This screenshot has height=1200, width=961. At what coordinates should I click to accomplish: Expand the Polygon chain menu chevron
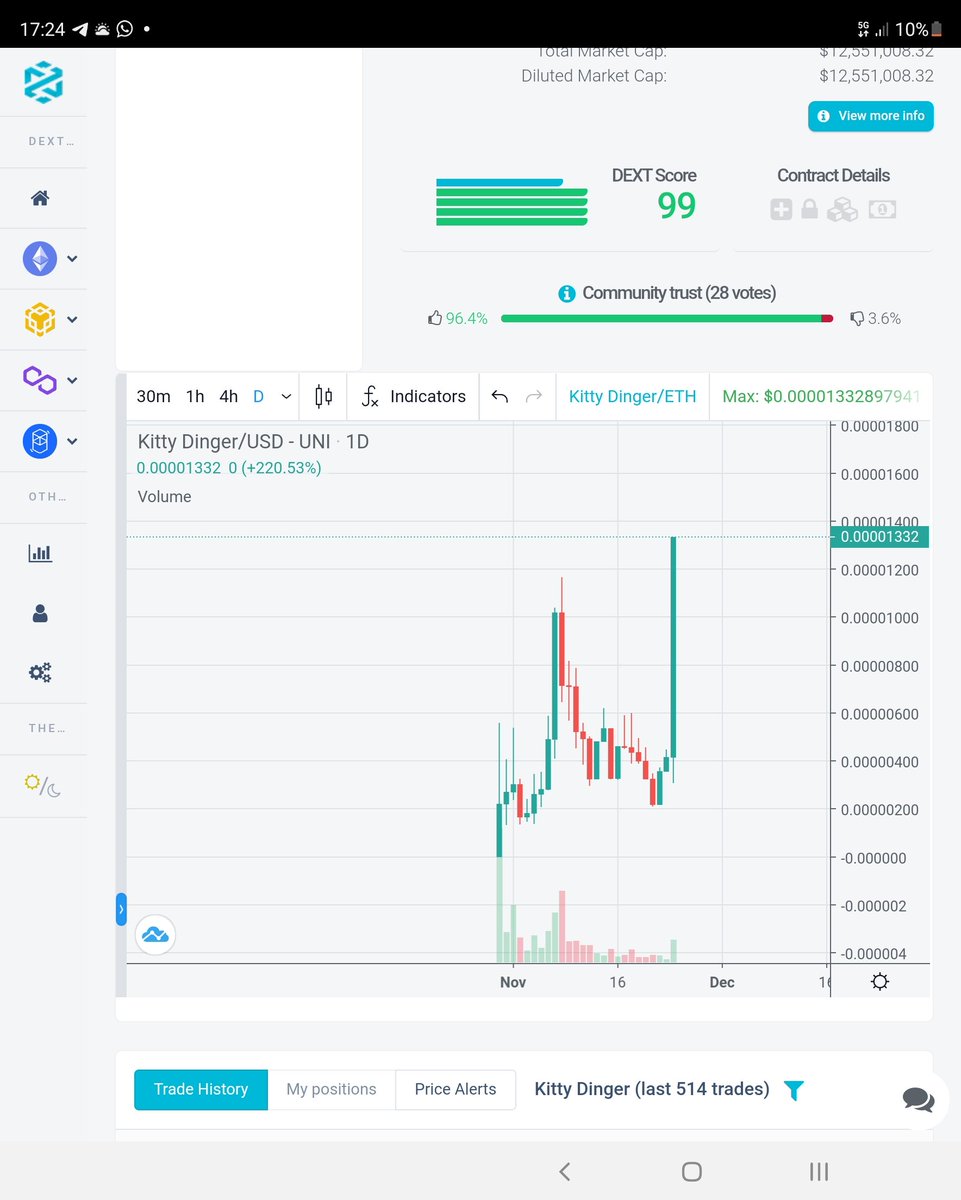click(x=72, y=381)
